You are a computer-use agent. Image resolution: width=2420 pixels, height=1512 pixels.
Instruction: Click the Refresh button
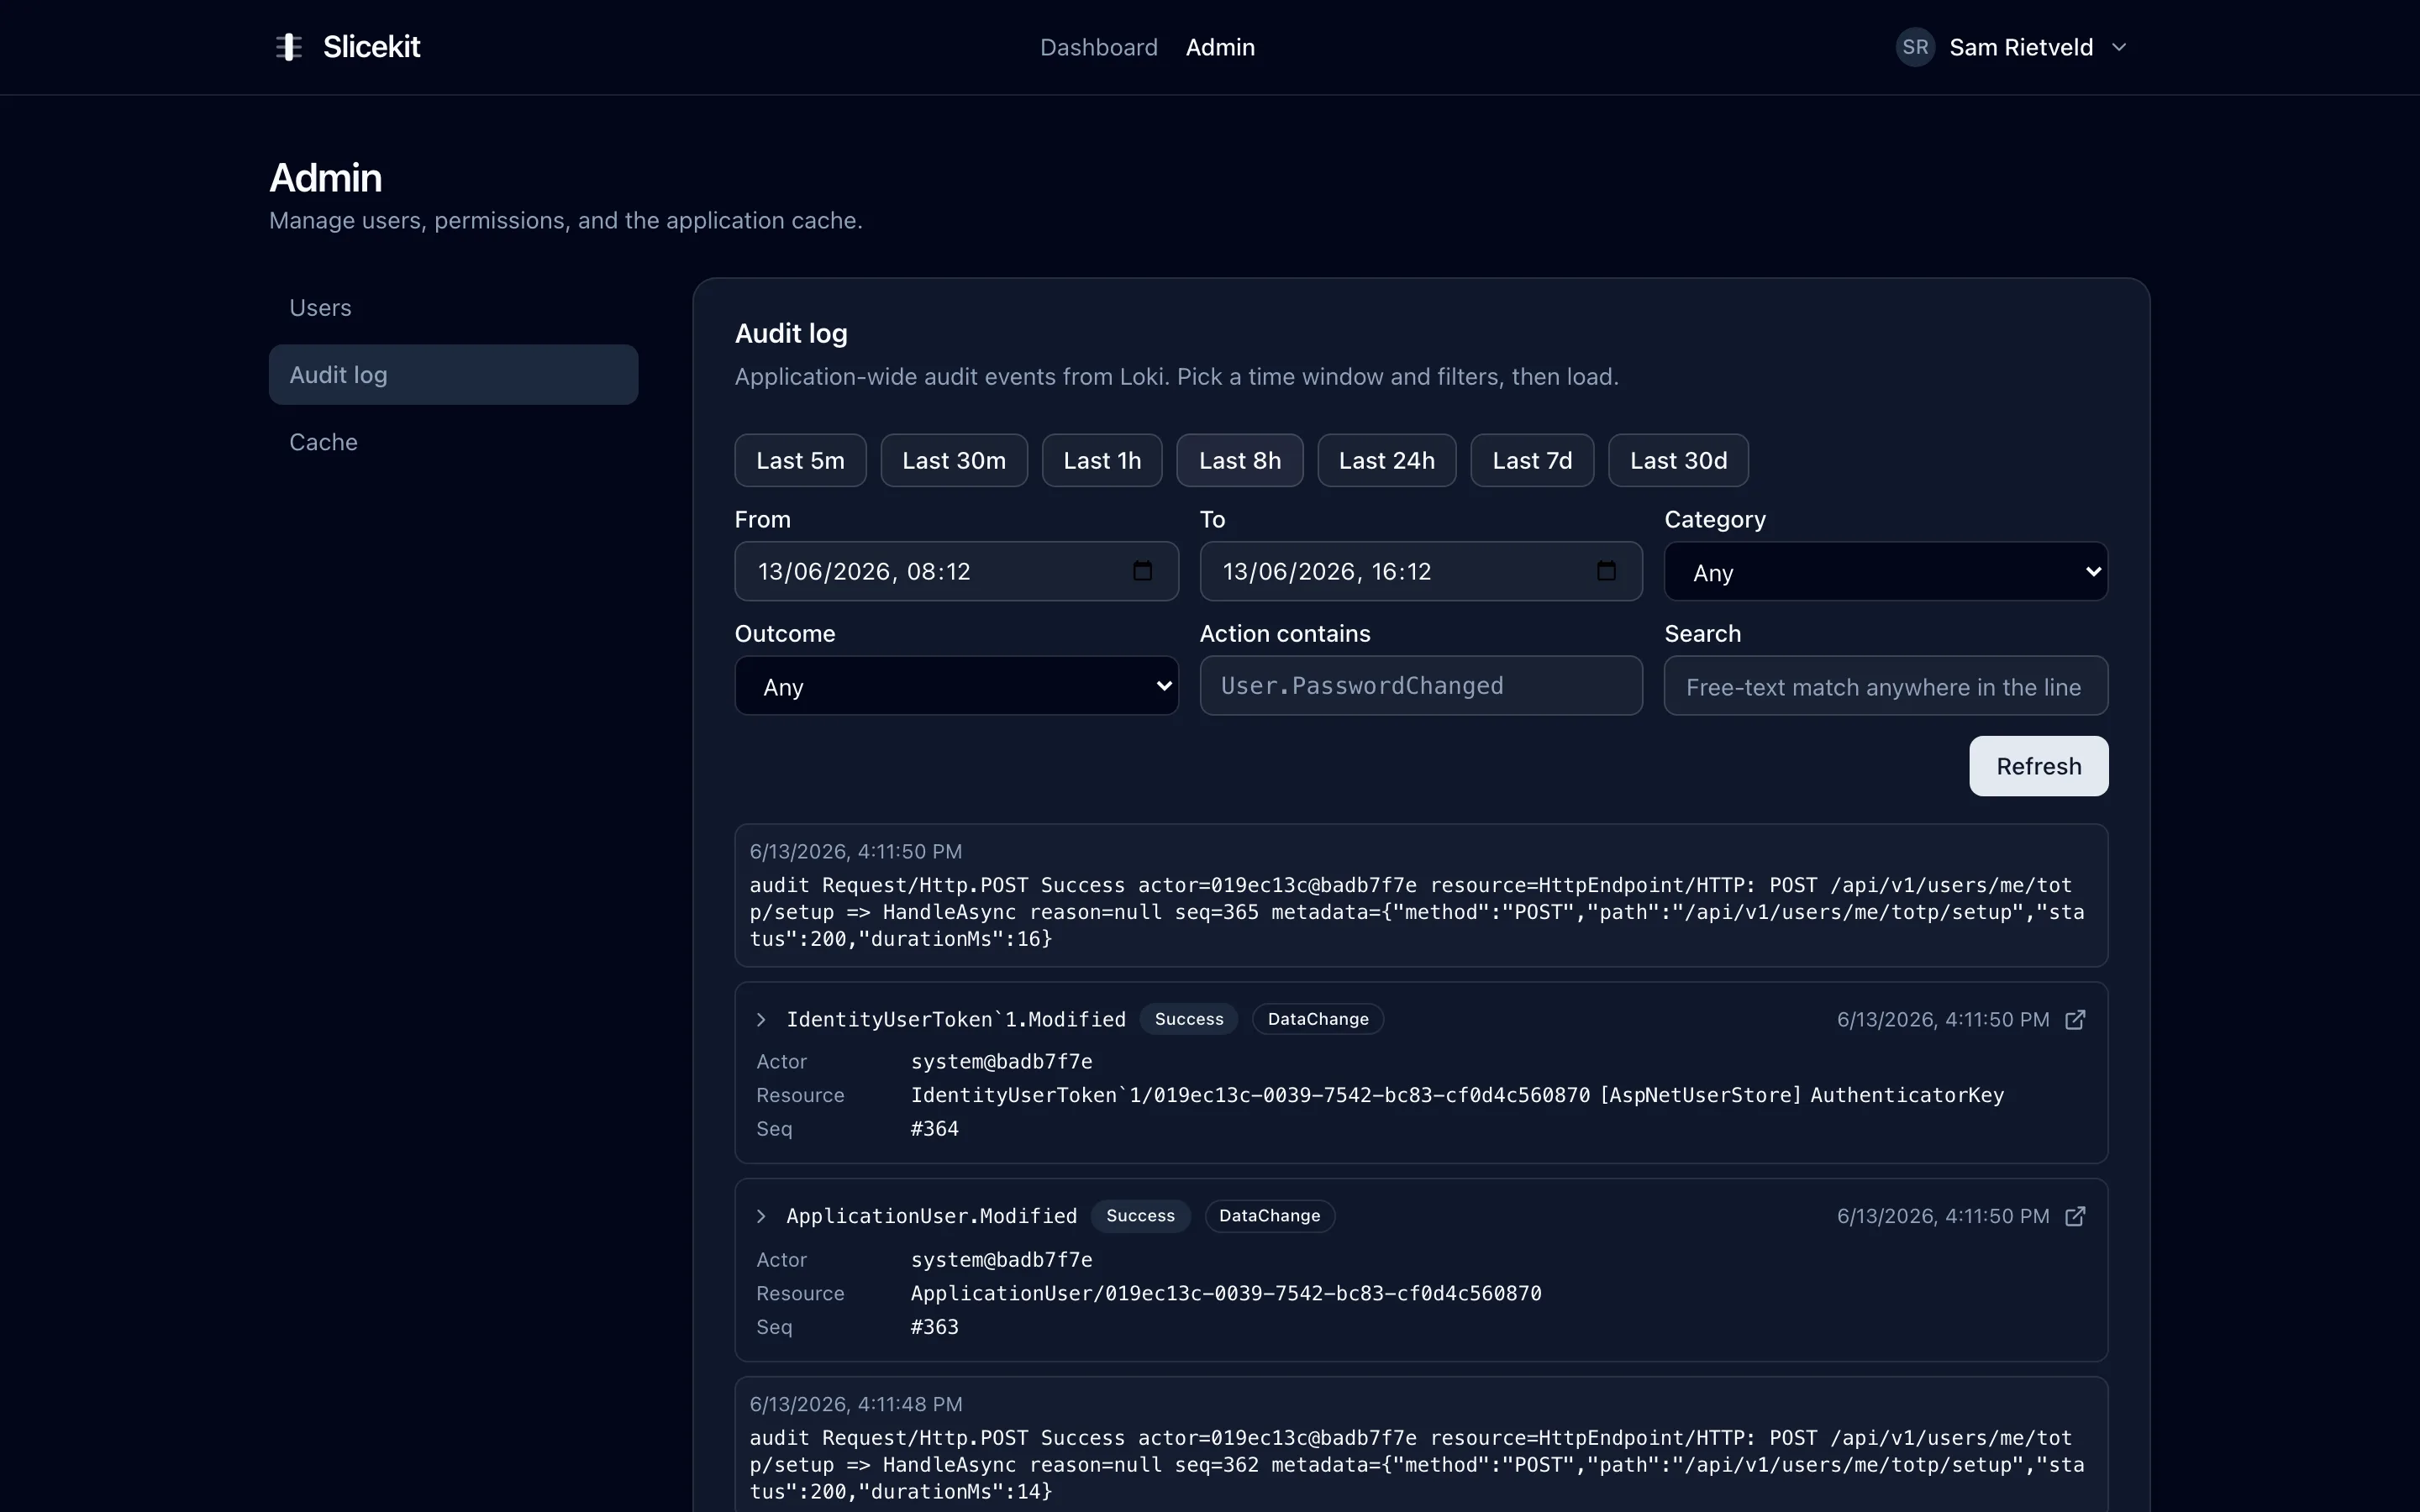(x=2038, y=766)
